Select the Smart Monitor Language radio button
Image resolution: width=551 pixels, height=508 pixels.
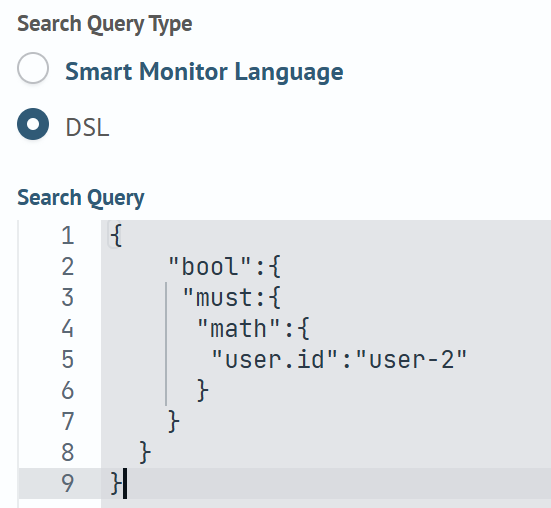(33, 68)
